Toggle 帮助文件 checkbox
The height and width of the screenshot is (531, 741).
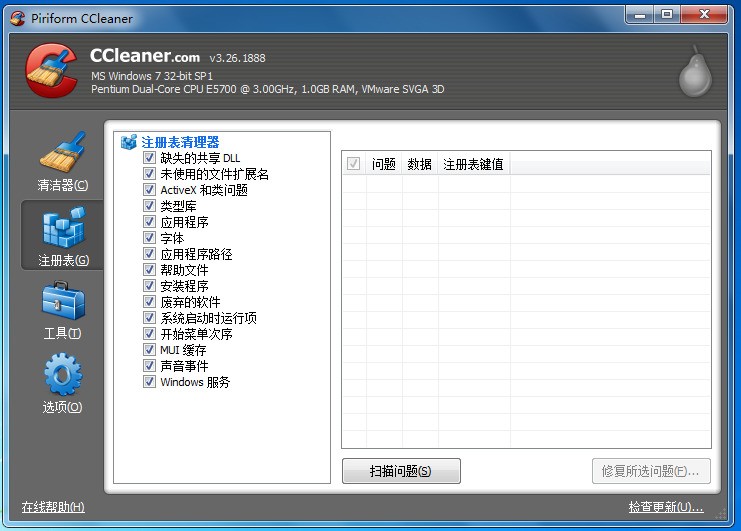(x=149, y=270)
